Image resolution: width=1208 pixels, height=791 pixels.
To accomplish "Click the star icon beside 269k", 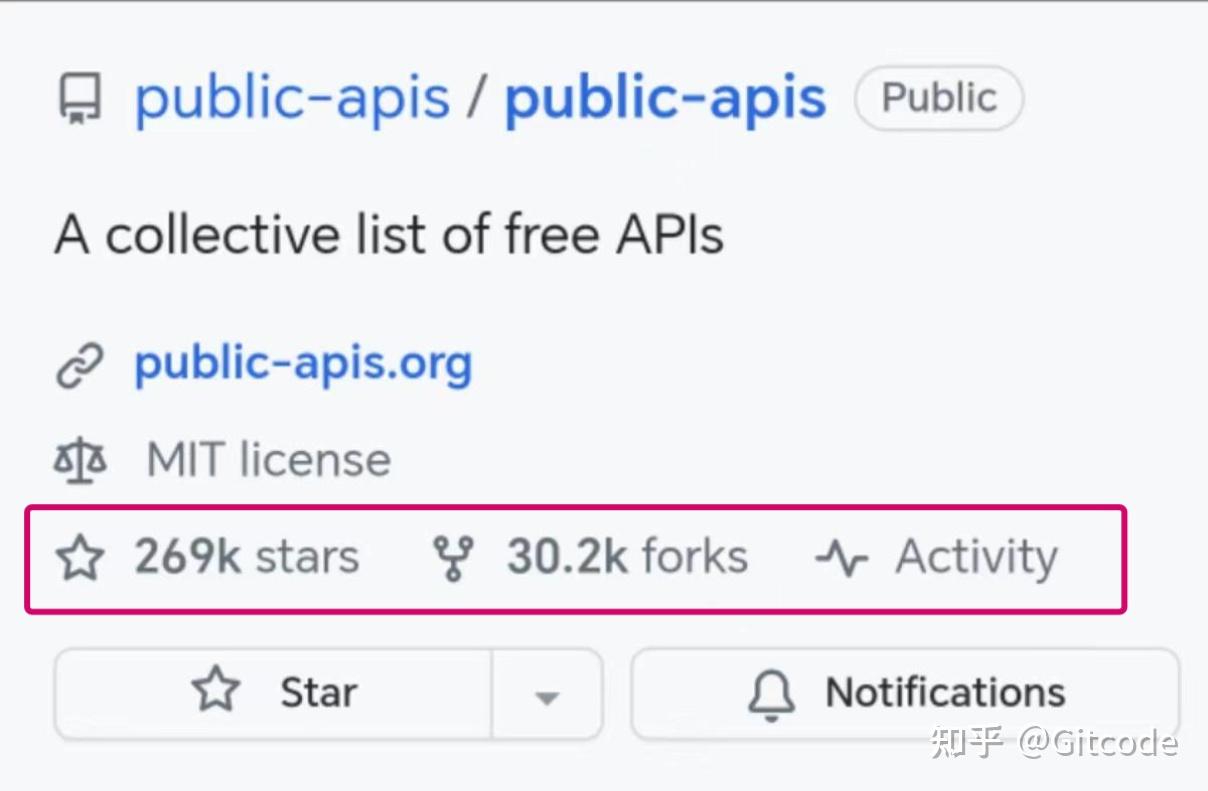I will point(80,558).
